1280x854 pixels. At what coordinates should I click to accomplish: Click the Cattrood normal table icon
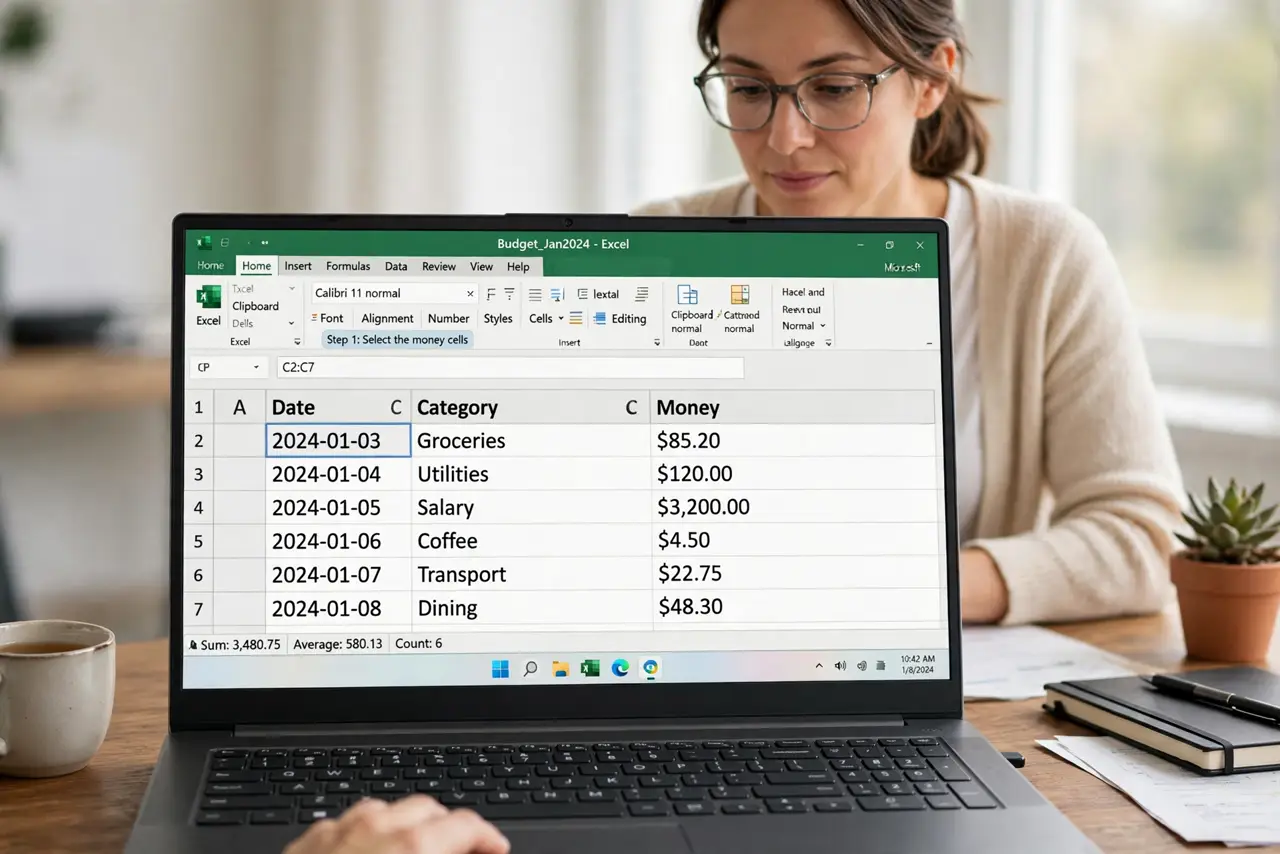pyautogui.click(x=740, y=294)
